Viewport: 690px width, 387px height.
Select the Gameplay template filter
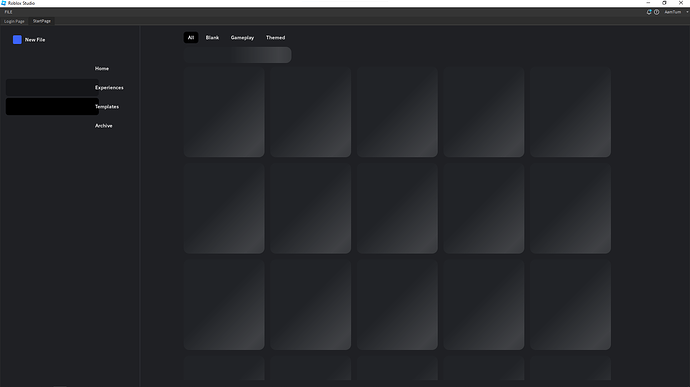click(x=242, y=37)
